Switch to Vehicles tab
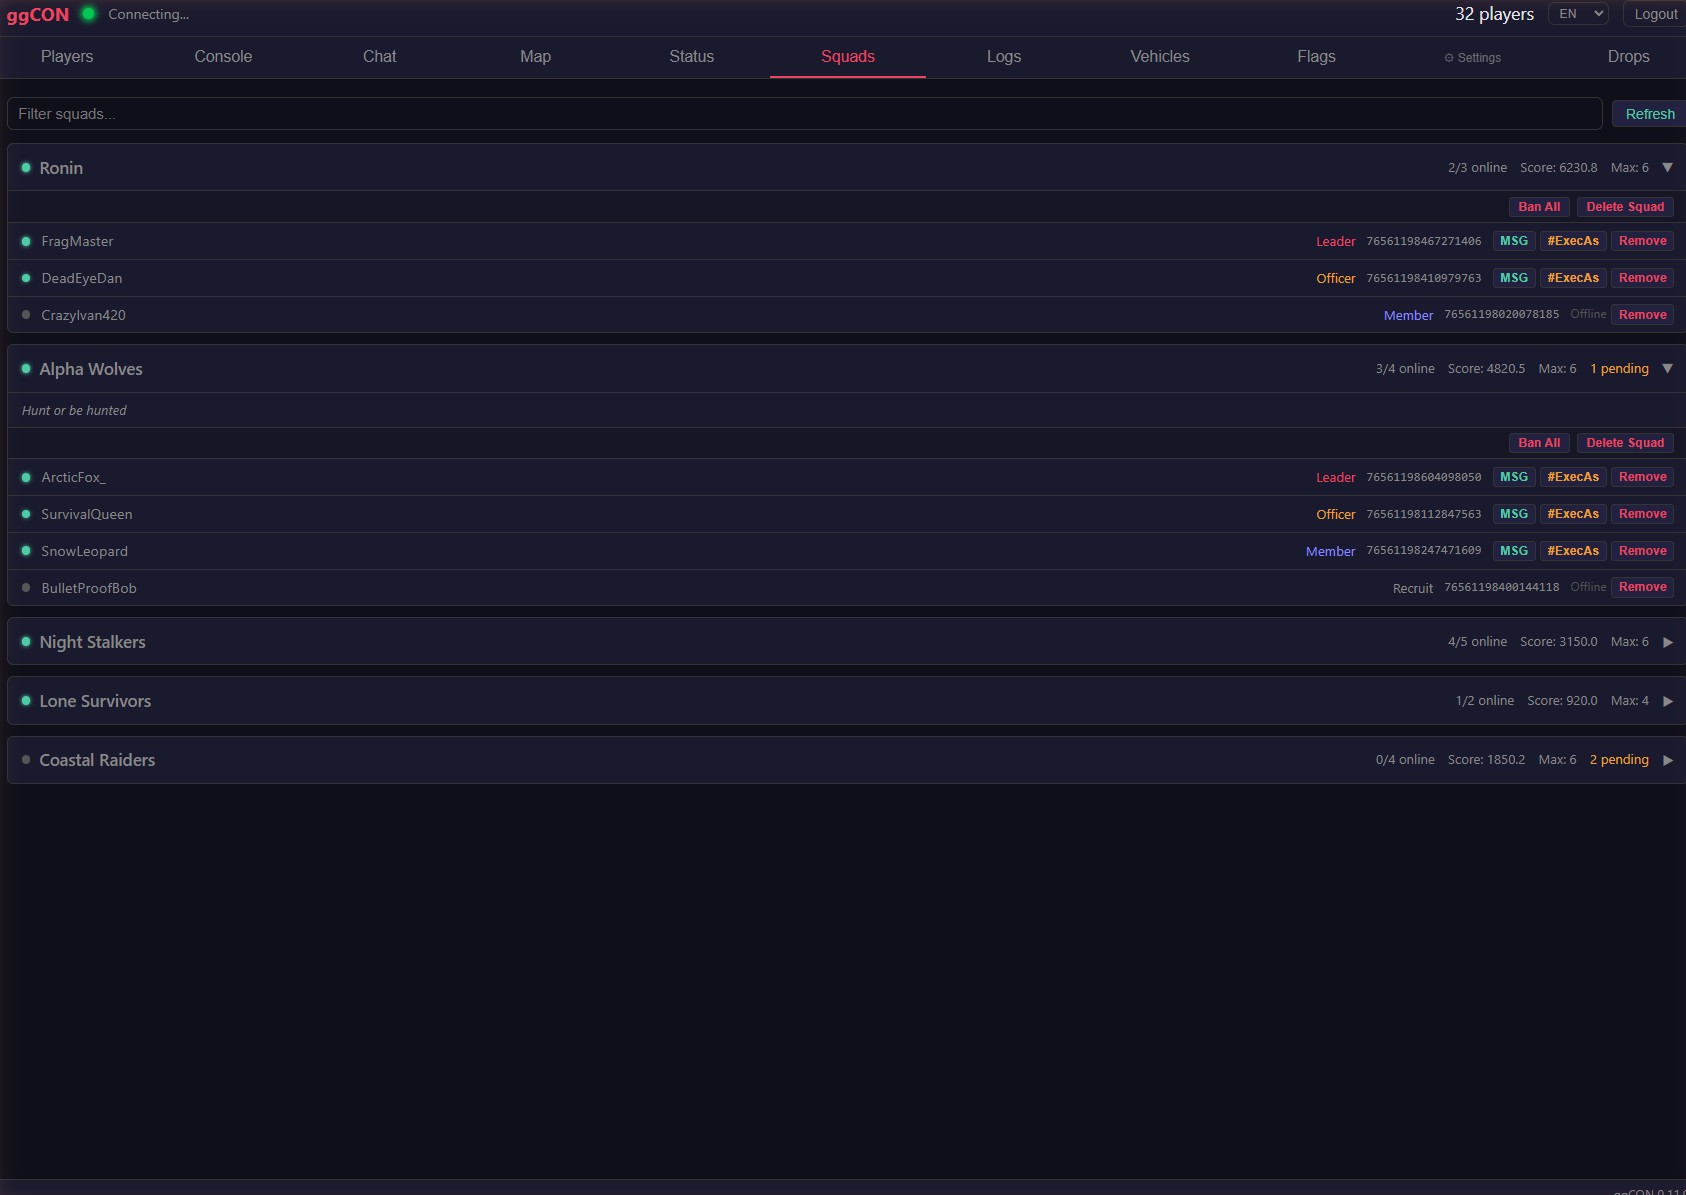Screen dimensions: 1686x1195 (1160, 57)
